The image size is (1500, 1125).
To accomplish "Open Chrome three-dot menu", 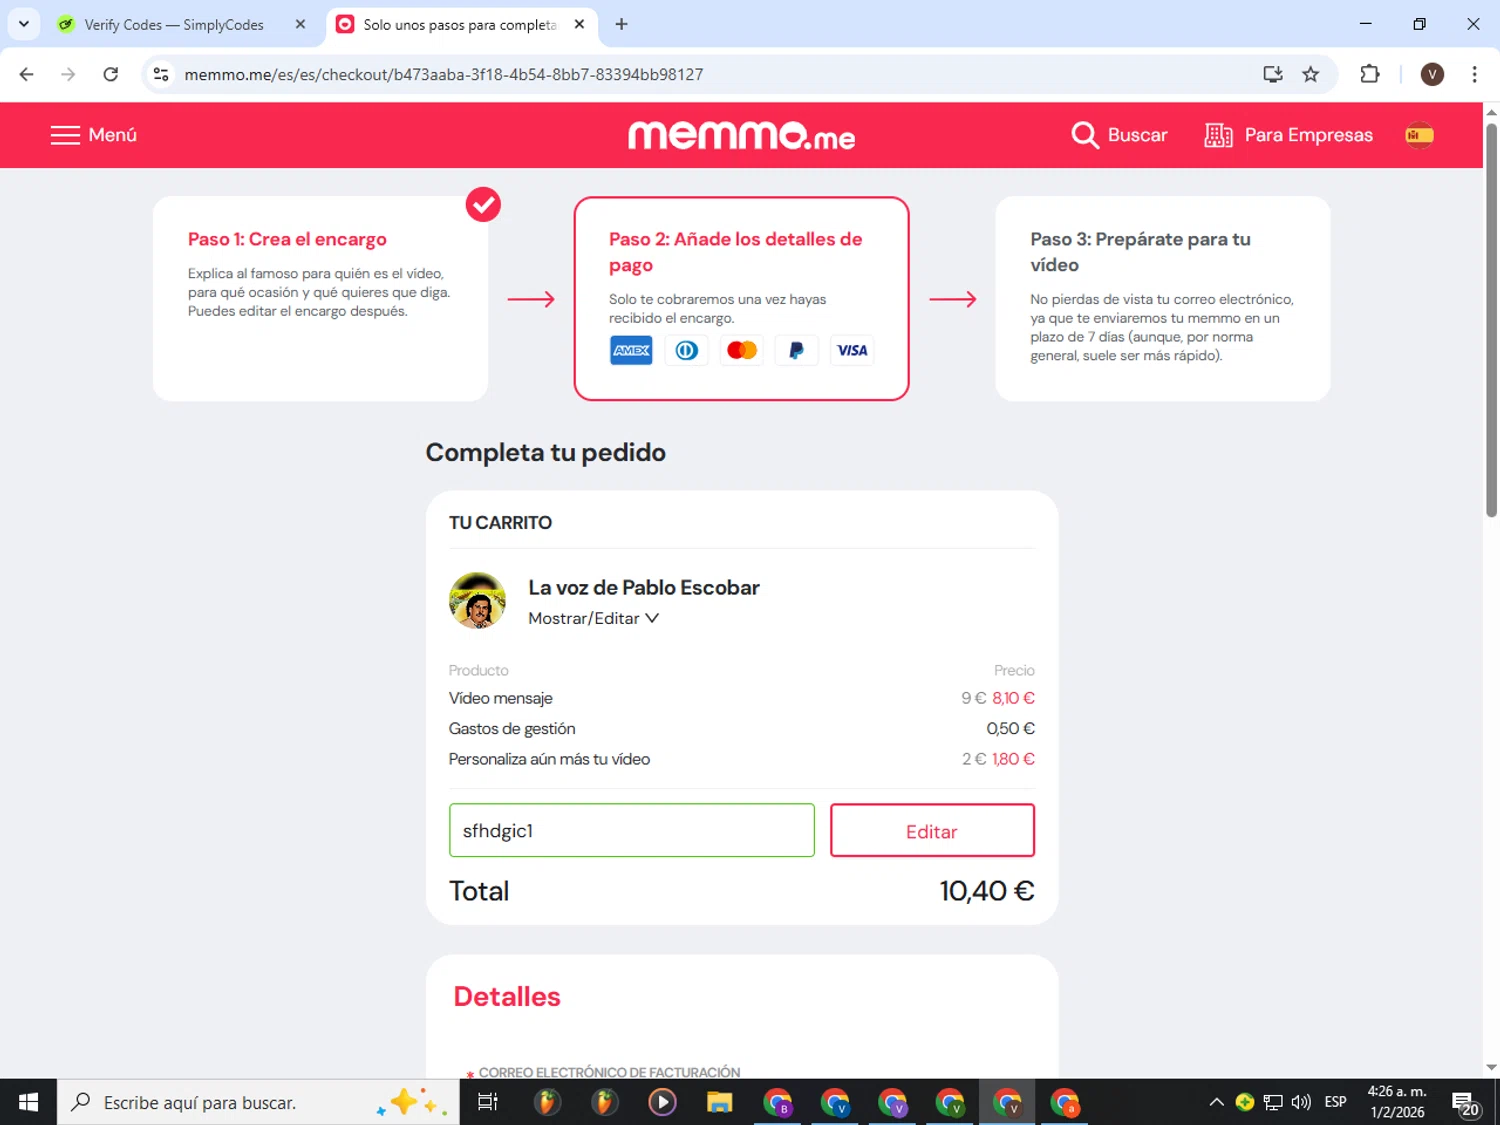I will pyautogui.click(x=1474, y=74).
